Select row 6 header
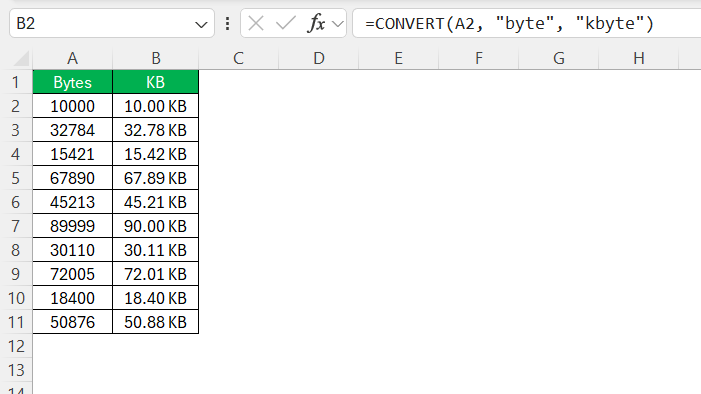Image resolution: width=701 pixels, height=394 pixels. pos(16,202)
